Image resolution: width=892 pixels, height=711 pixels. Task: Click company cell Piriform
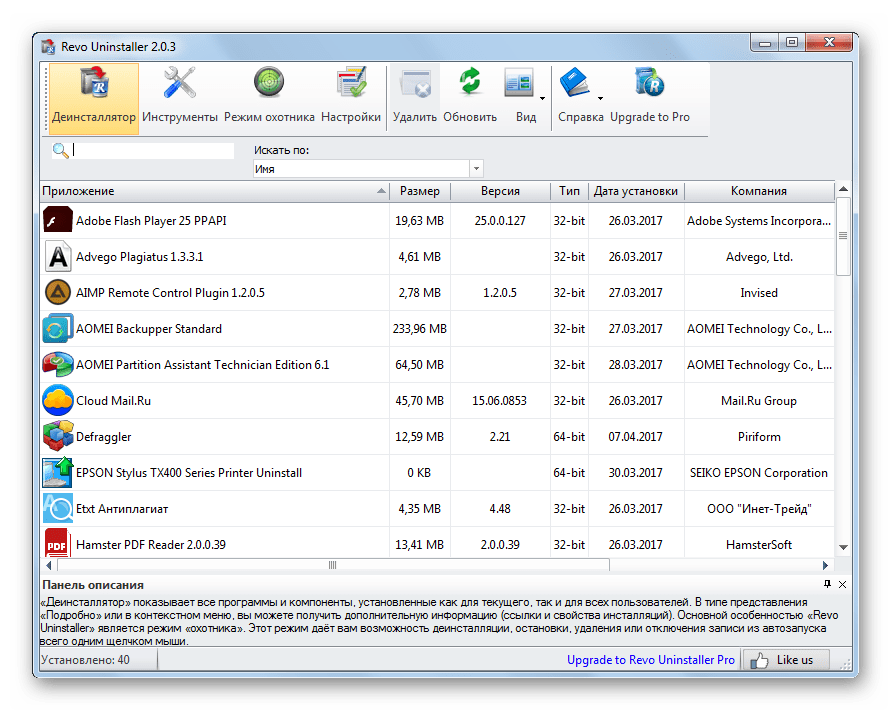coord(759,437)
